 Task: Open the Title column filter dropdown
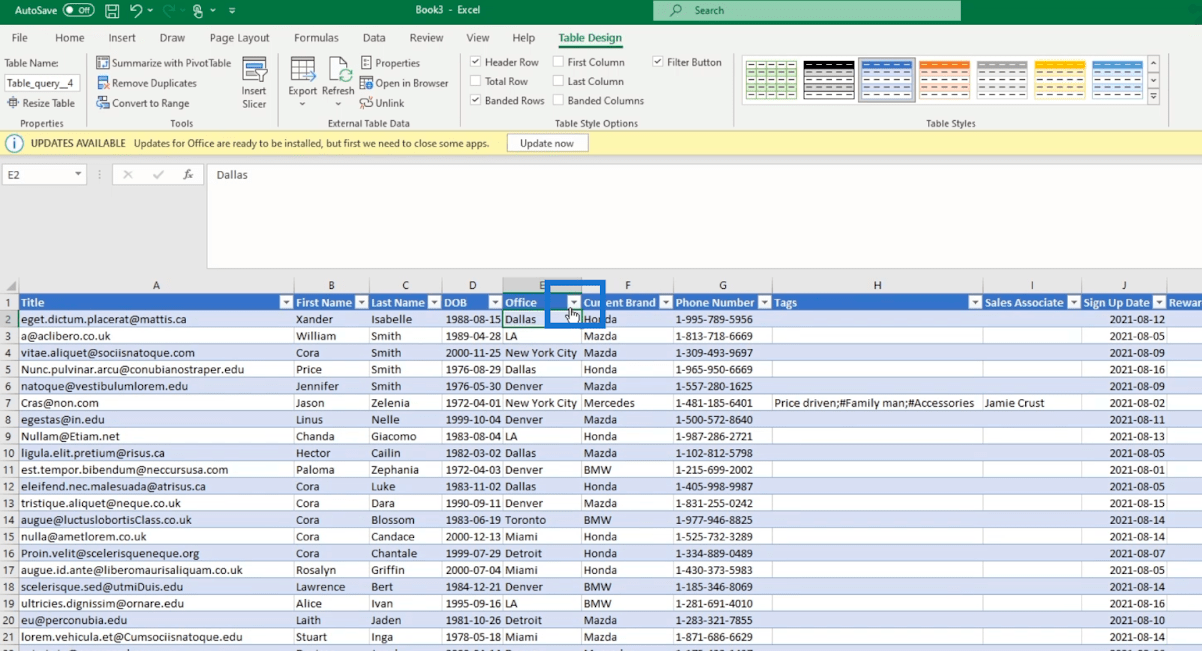click(x=286, y=303)
